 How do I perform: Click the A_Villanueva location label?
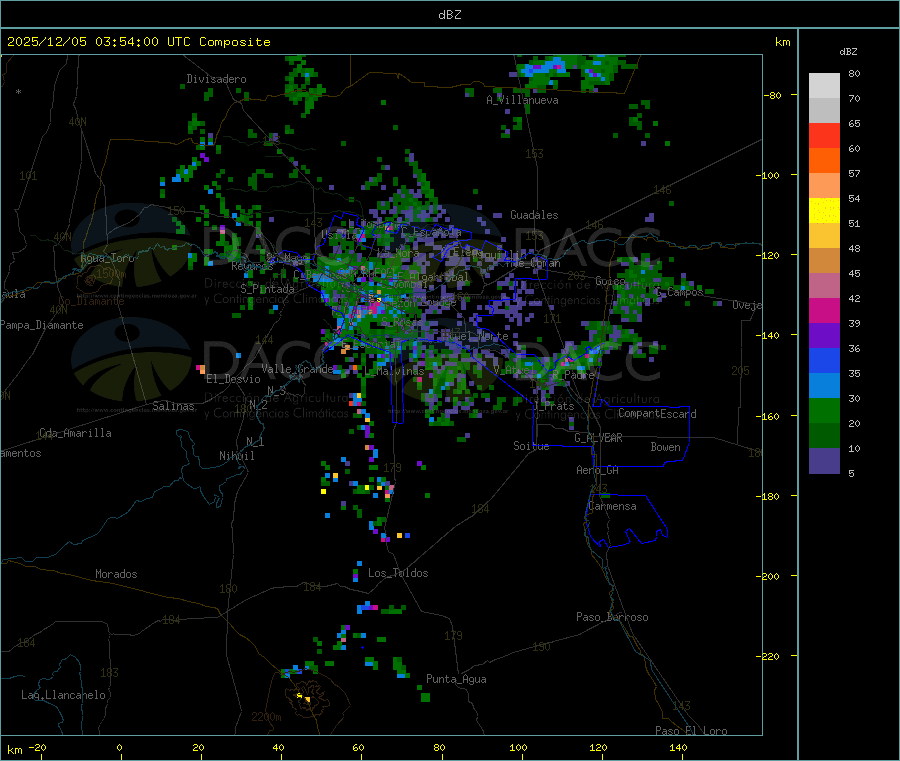coord(522,100)
